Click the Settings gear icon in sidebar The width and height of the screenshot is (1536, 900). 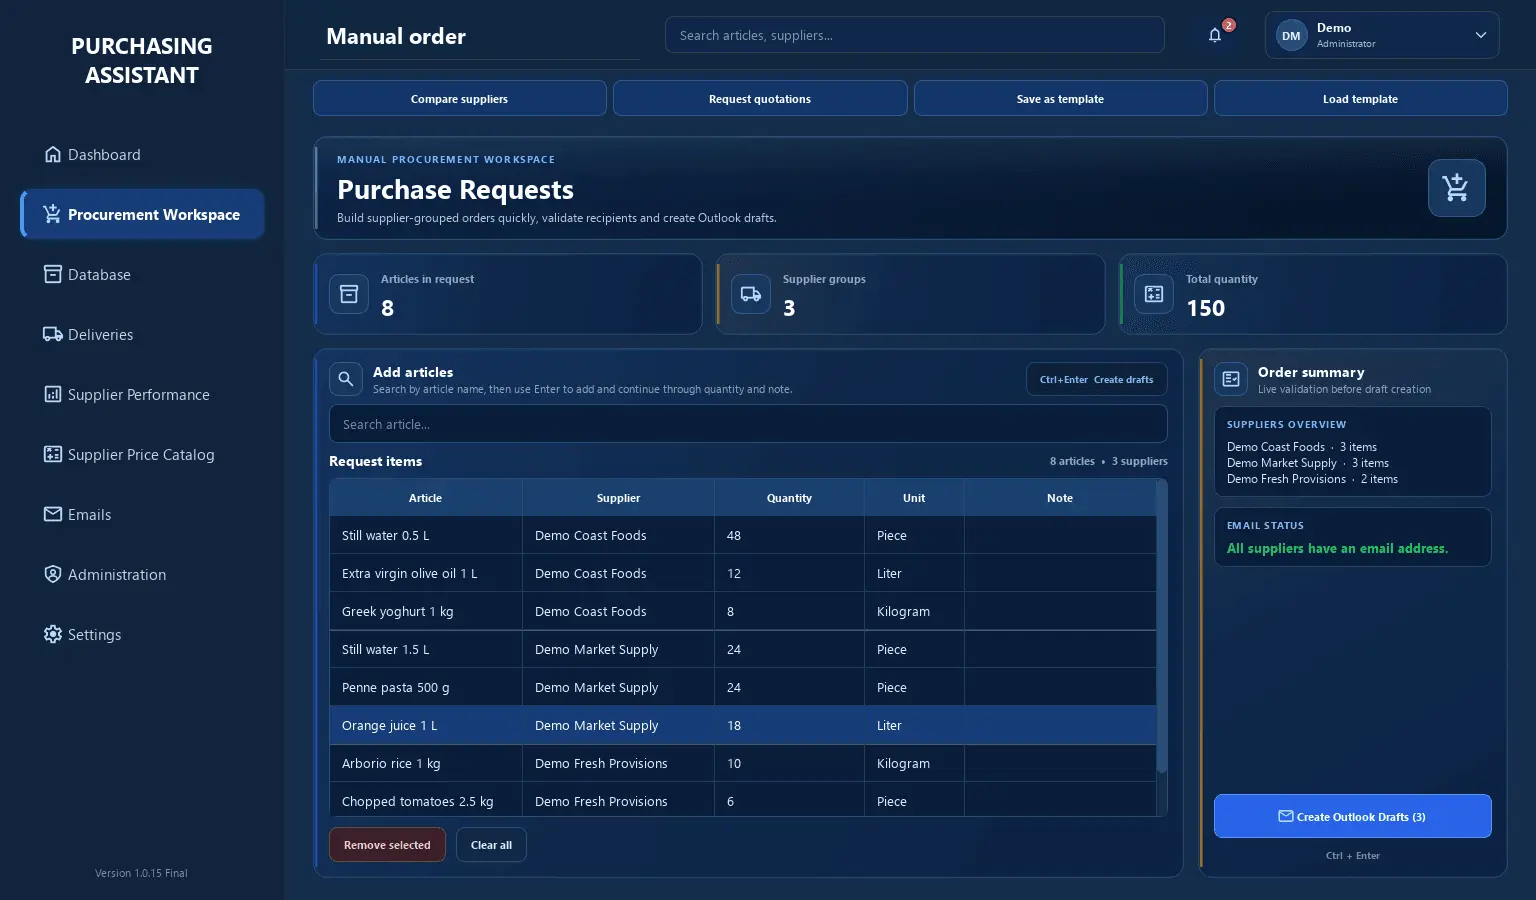53,634
